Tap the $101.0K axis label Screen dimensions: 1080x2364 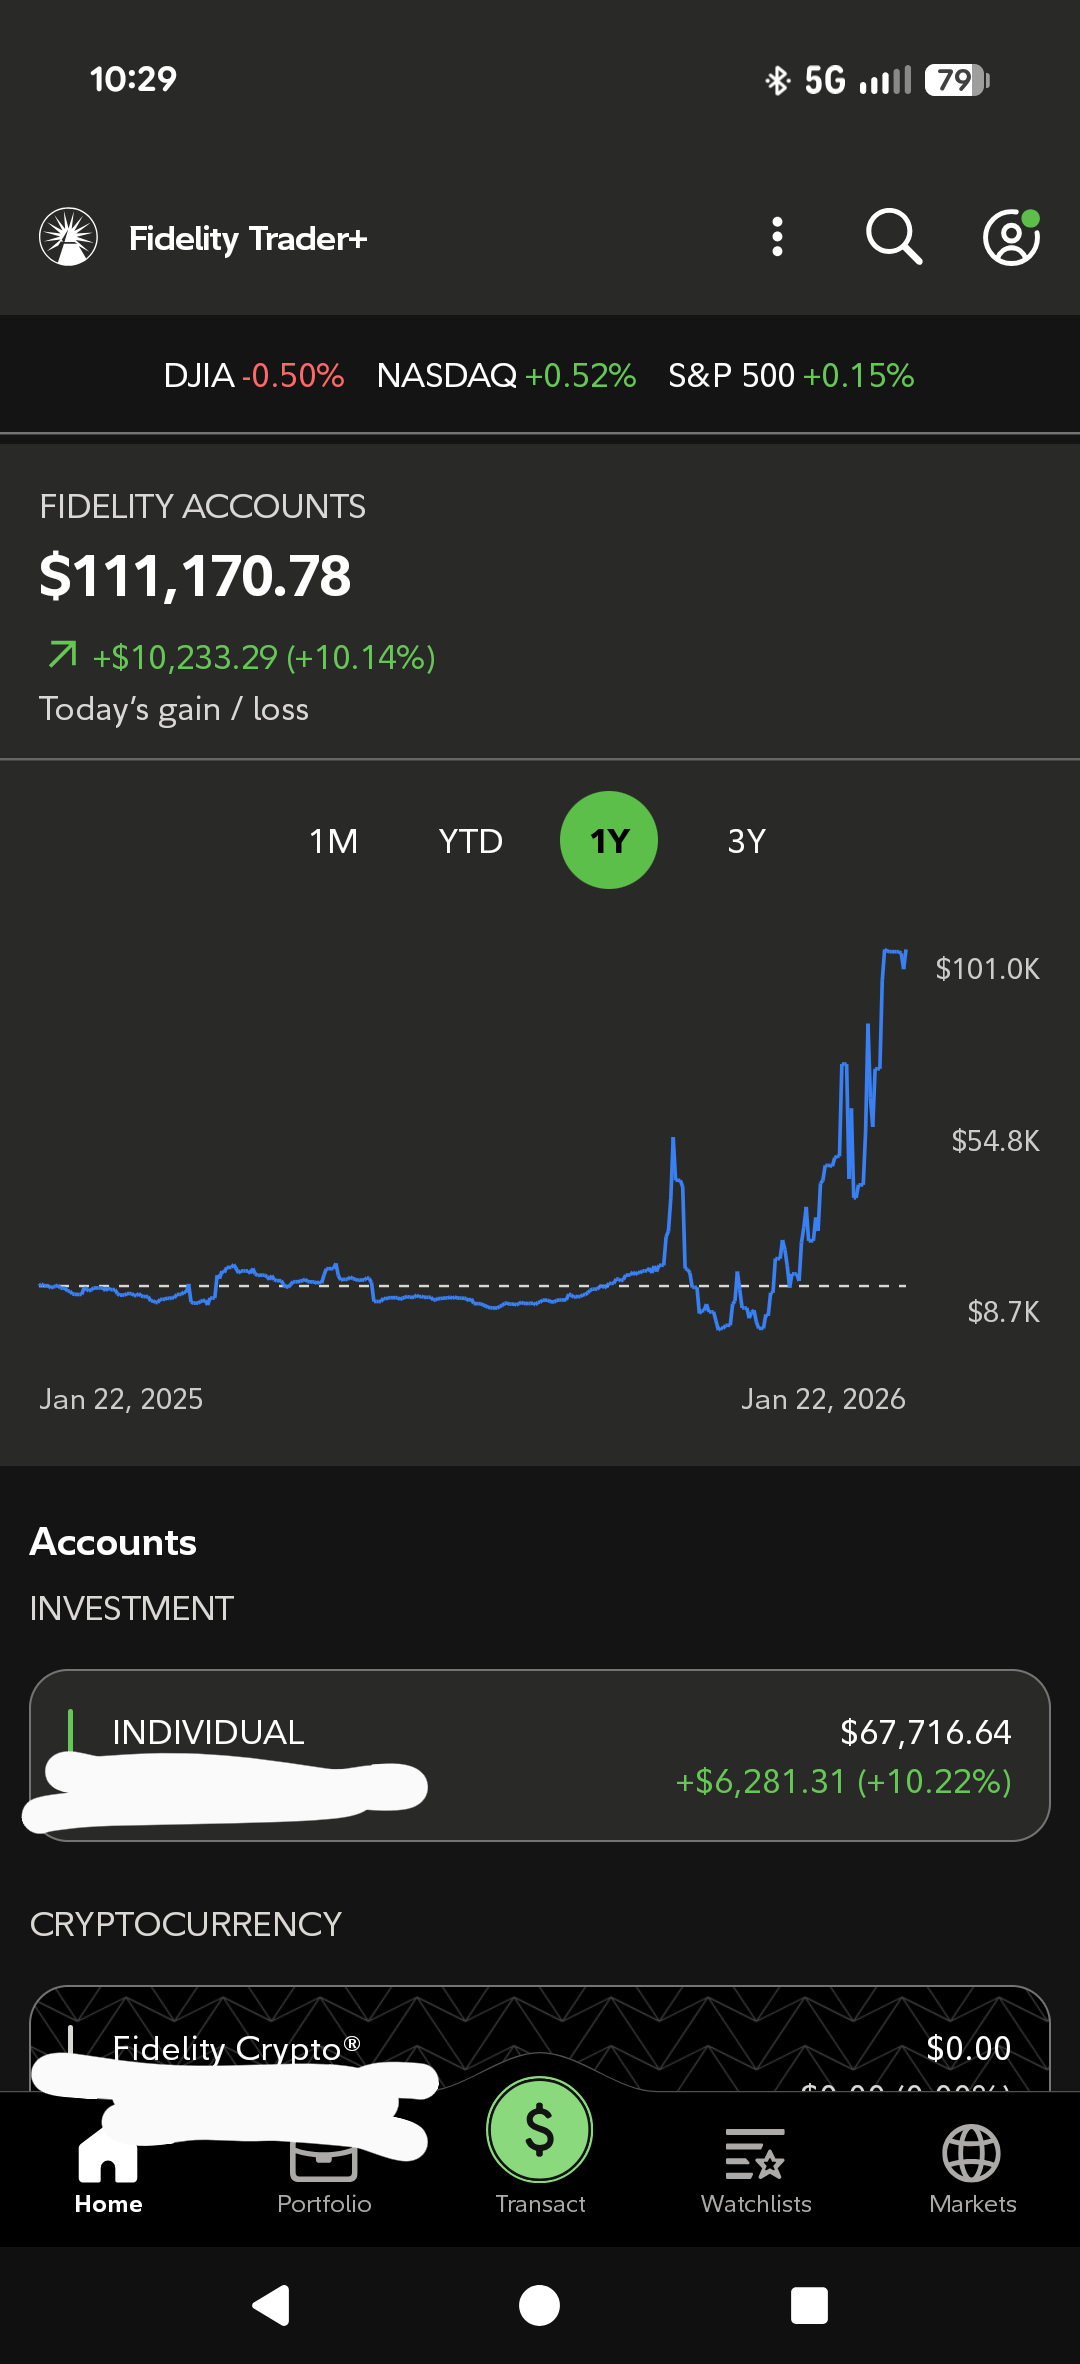pos(987,968)
